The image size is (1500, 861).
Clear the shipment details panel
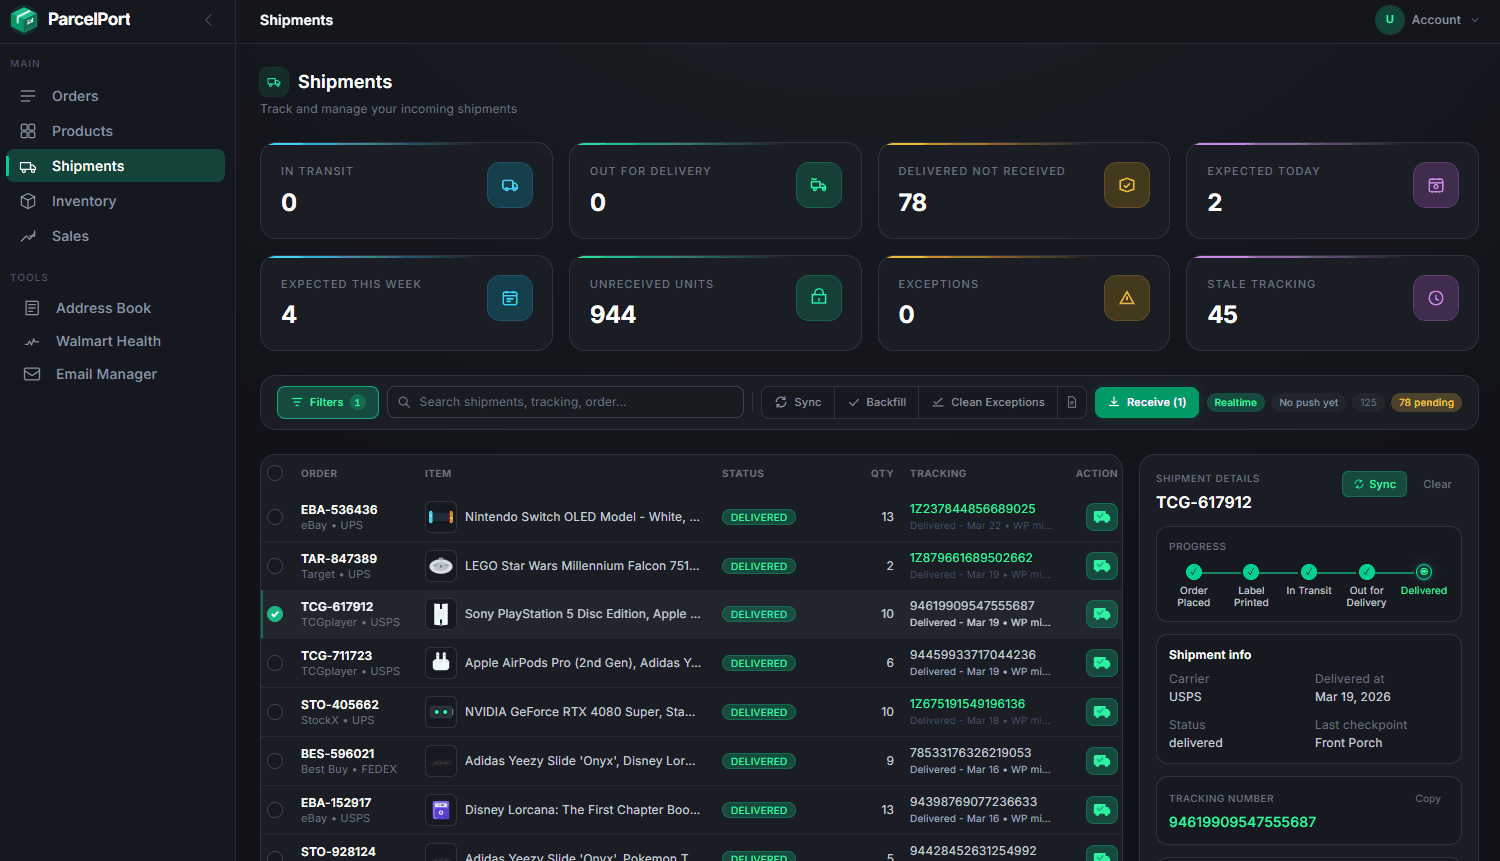[x=1437, y=484]
